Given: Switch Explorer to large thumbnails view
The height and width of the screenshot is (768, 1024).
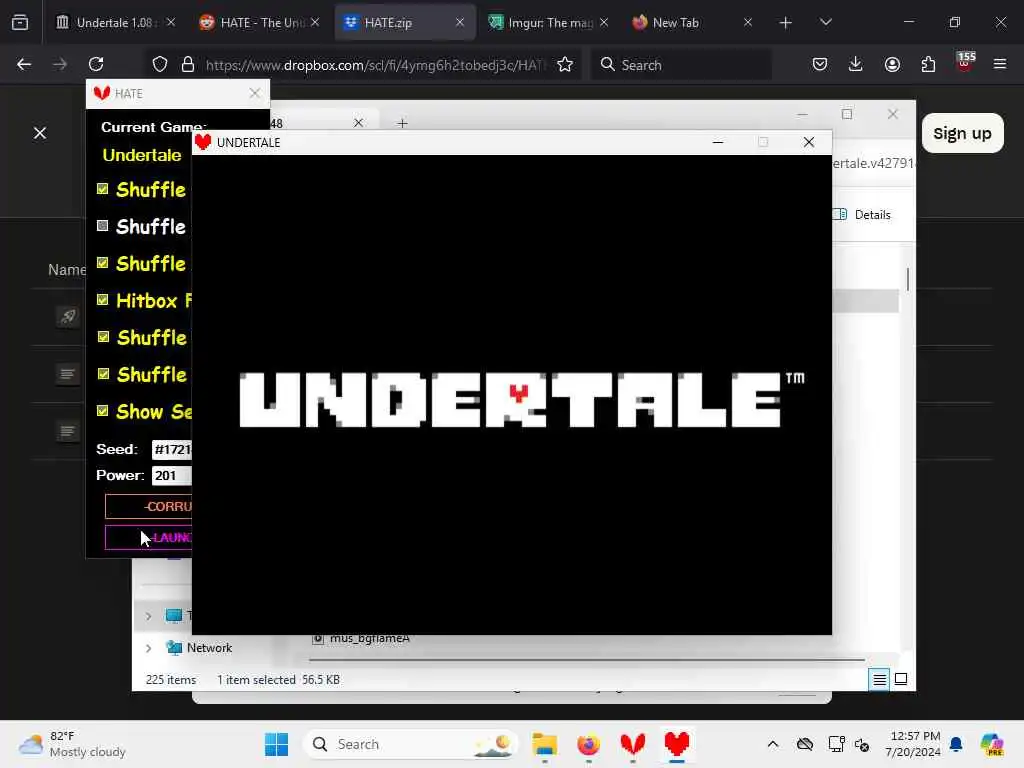Looking at the screenshot, I should [901, 679].
